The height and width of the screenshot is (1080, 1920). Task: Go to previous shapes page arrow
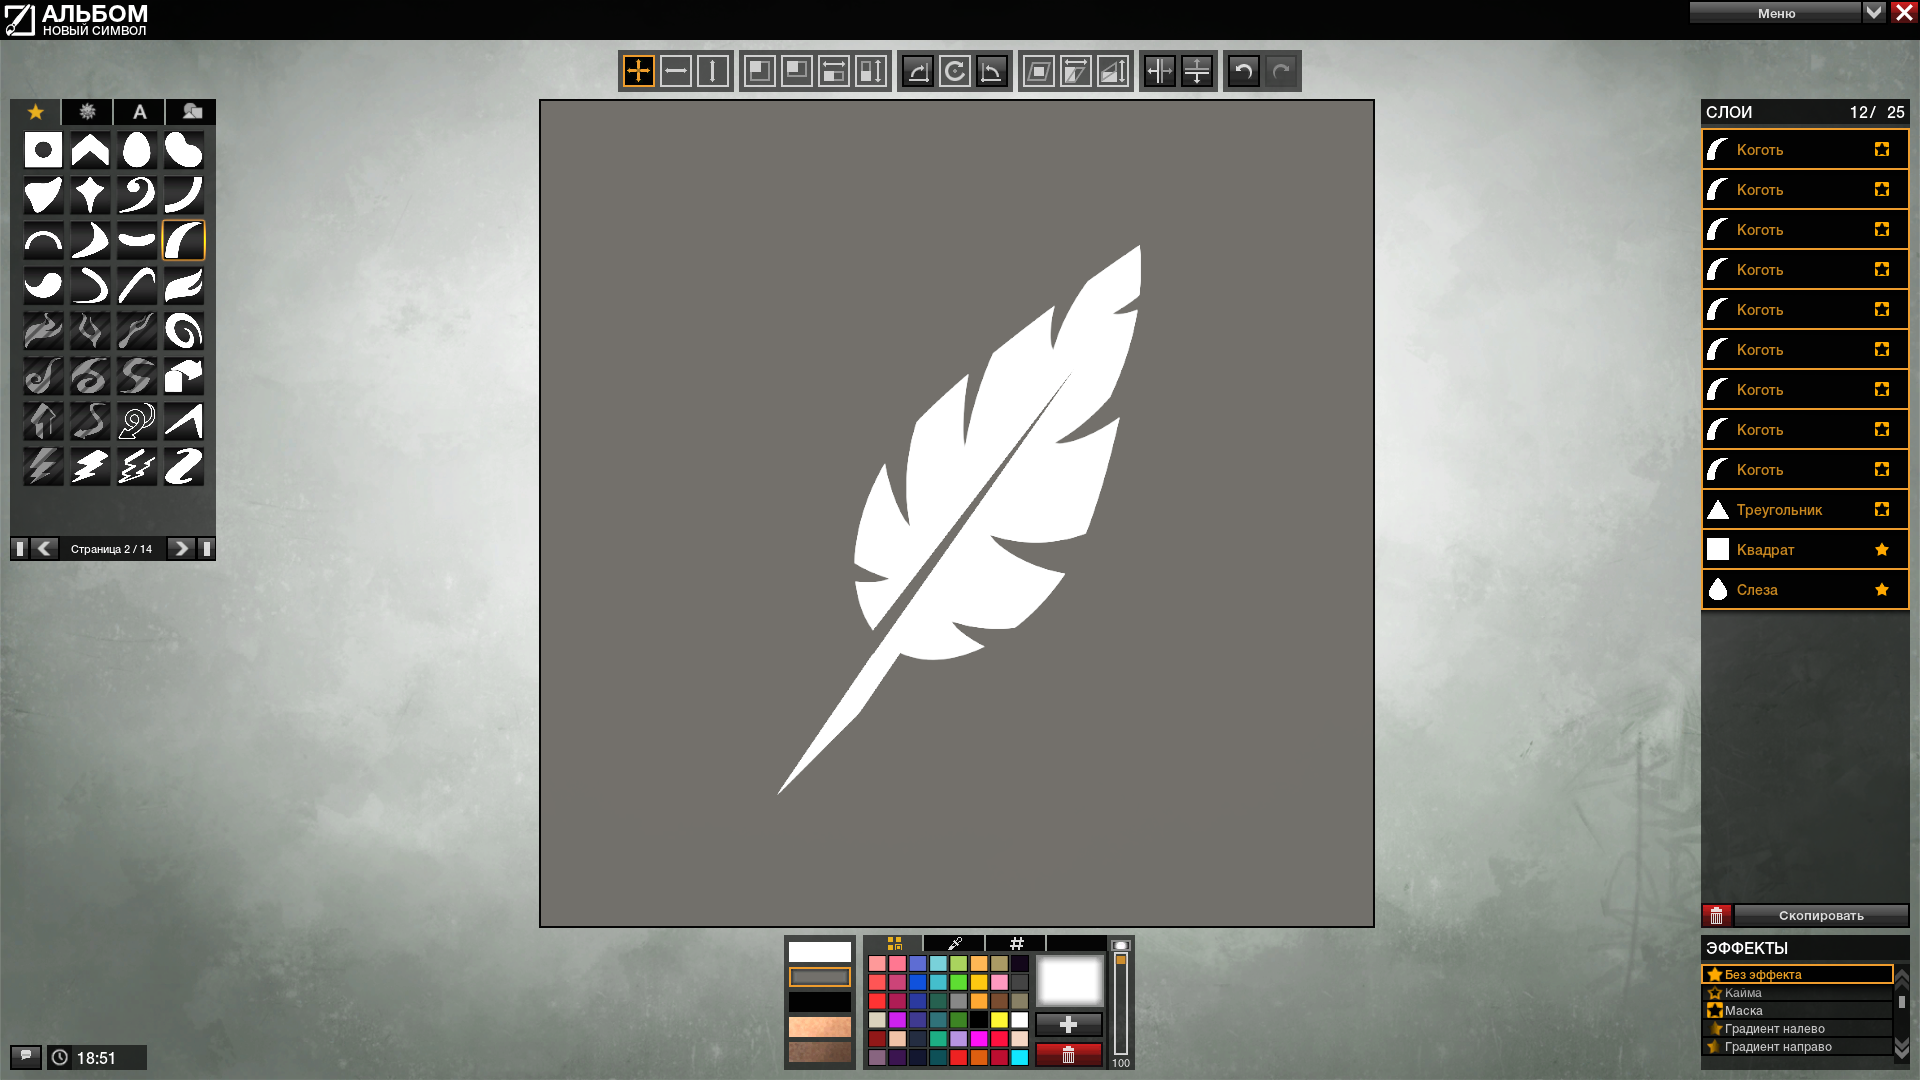[x=45, y=548]
